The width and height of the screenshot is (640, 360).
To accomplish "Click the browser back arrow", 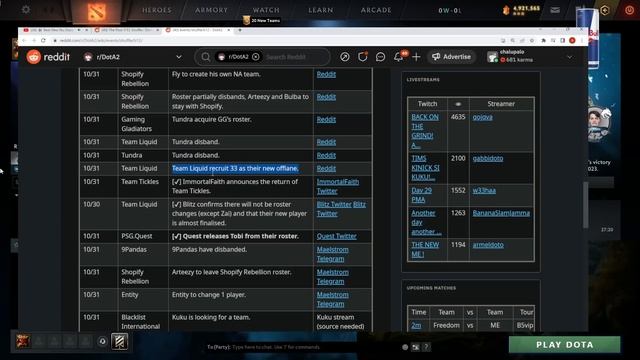I will coord(24,40).
